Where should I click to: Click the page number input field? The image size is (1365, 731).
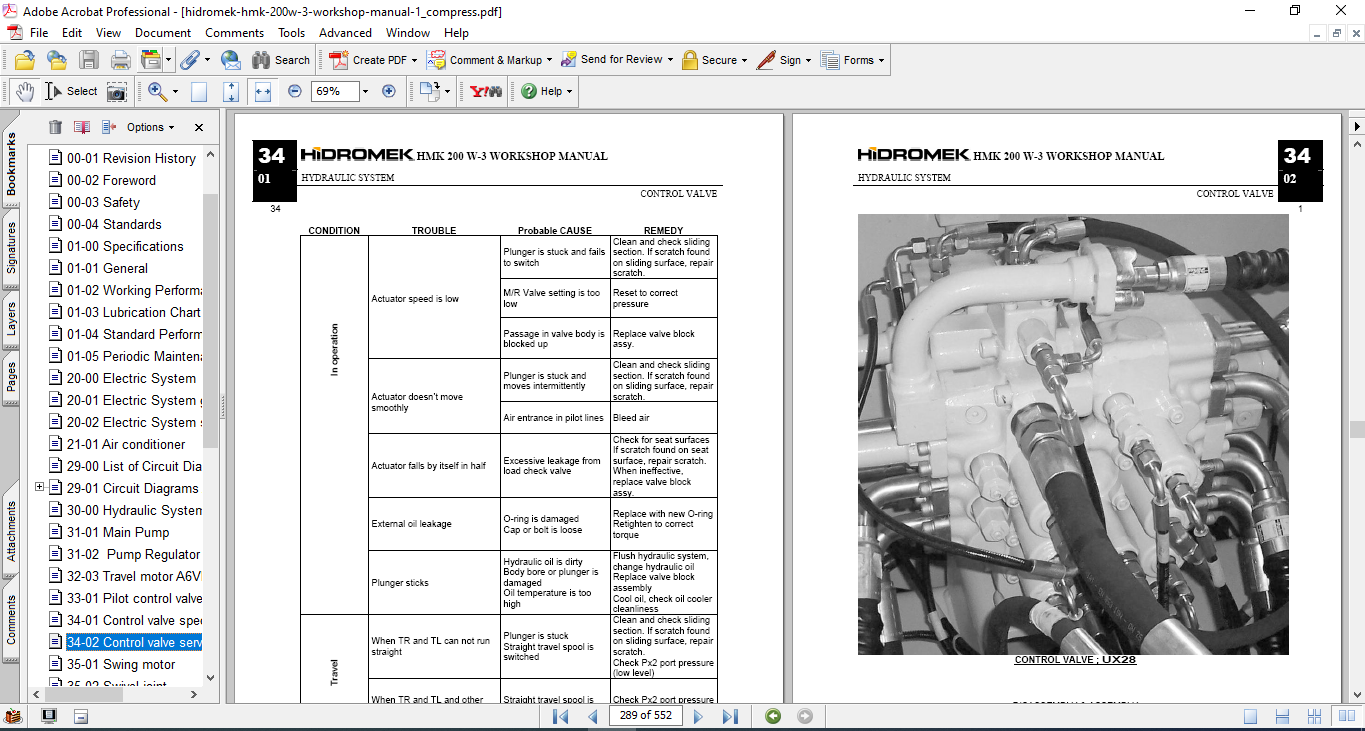click(x=646, y=716)
